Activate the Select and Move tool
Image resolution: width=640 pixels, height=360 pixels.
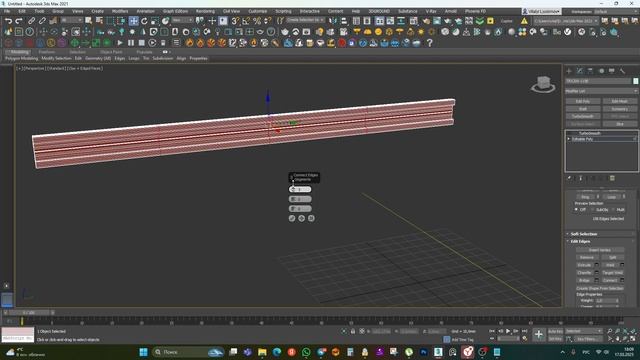tap(133, 21)
